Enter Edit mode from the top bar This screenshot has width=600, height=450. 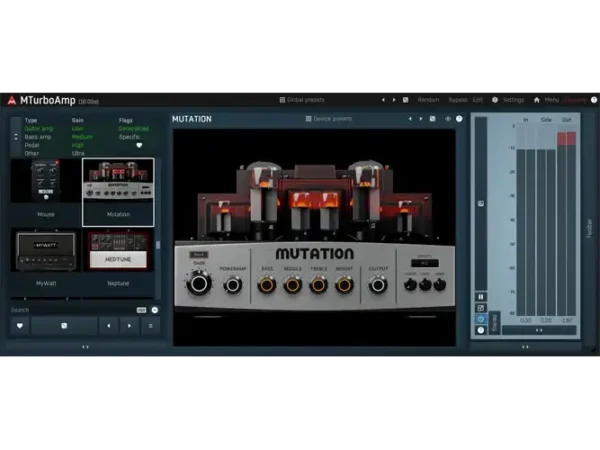pyautogui.click(x=478, y=100)
